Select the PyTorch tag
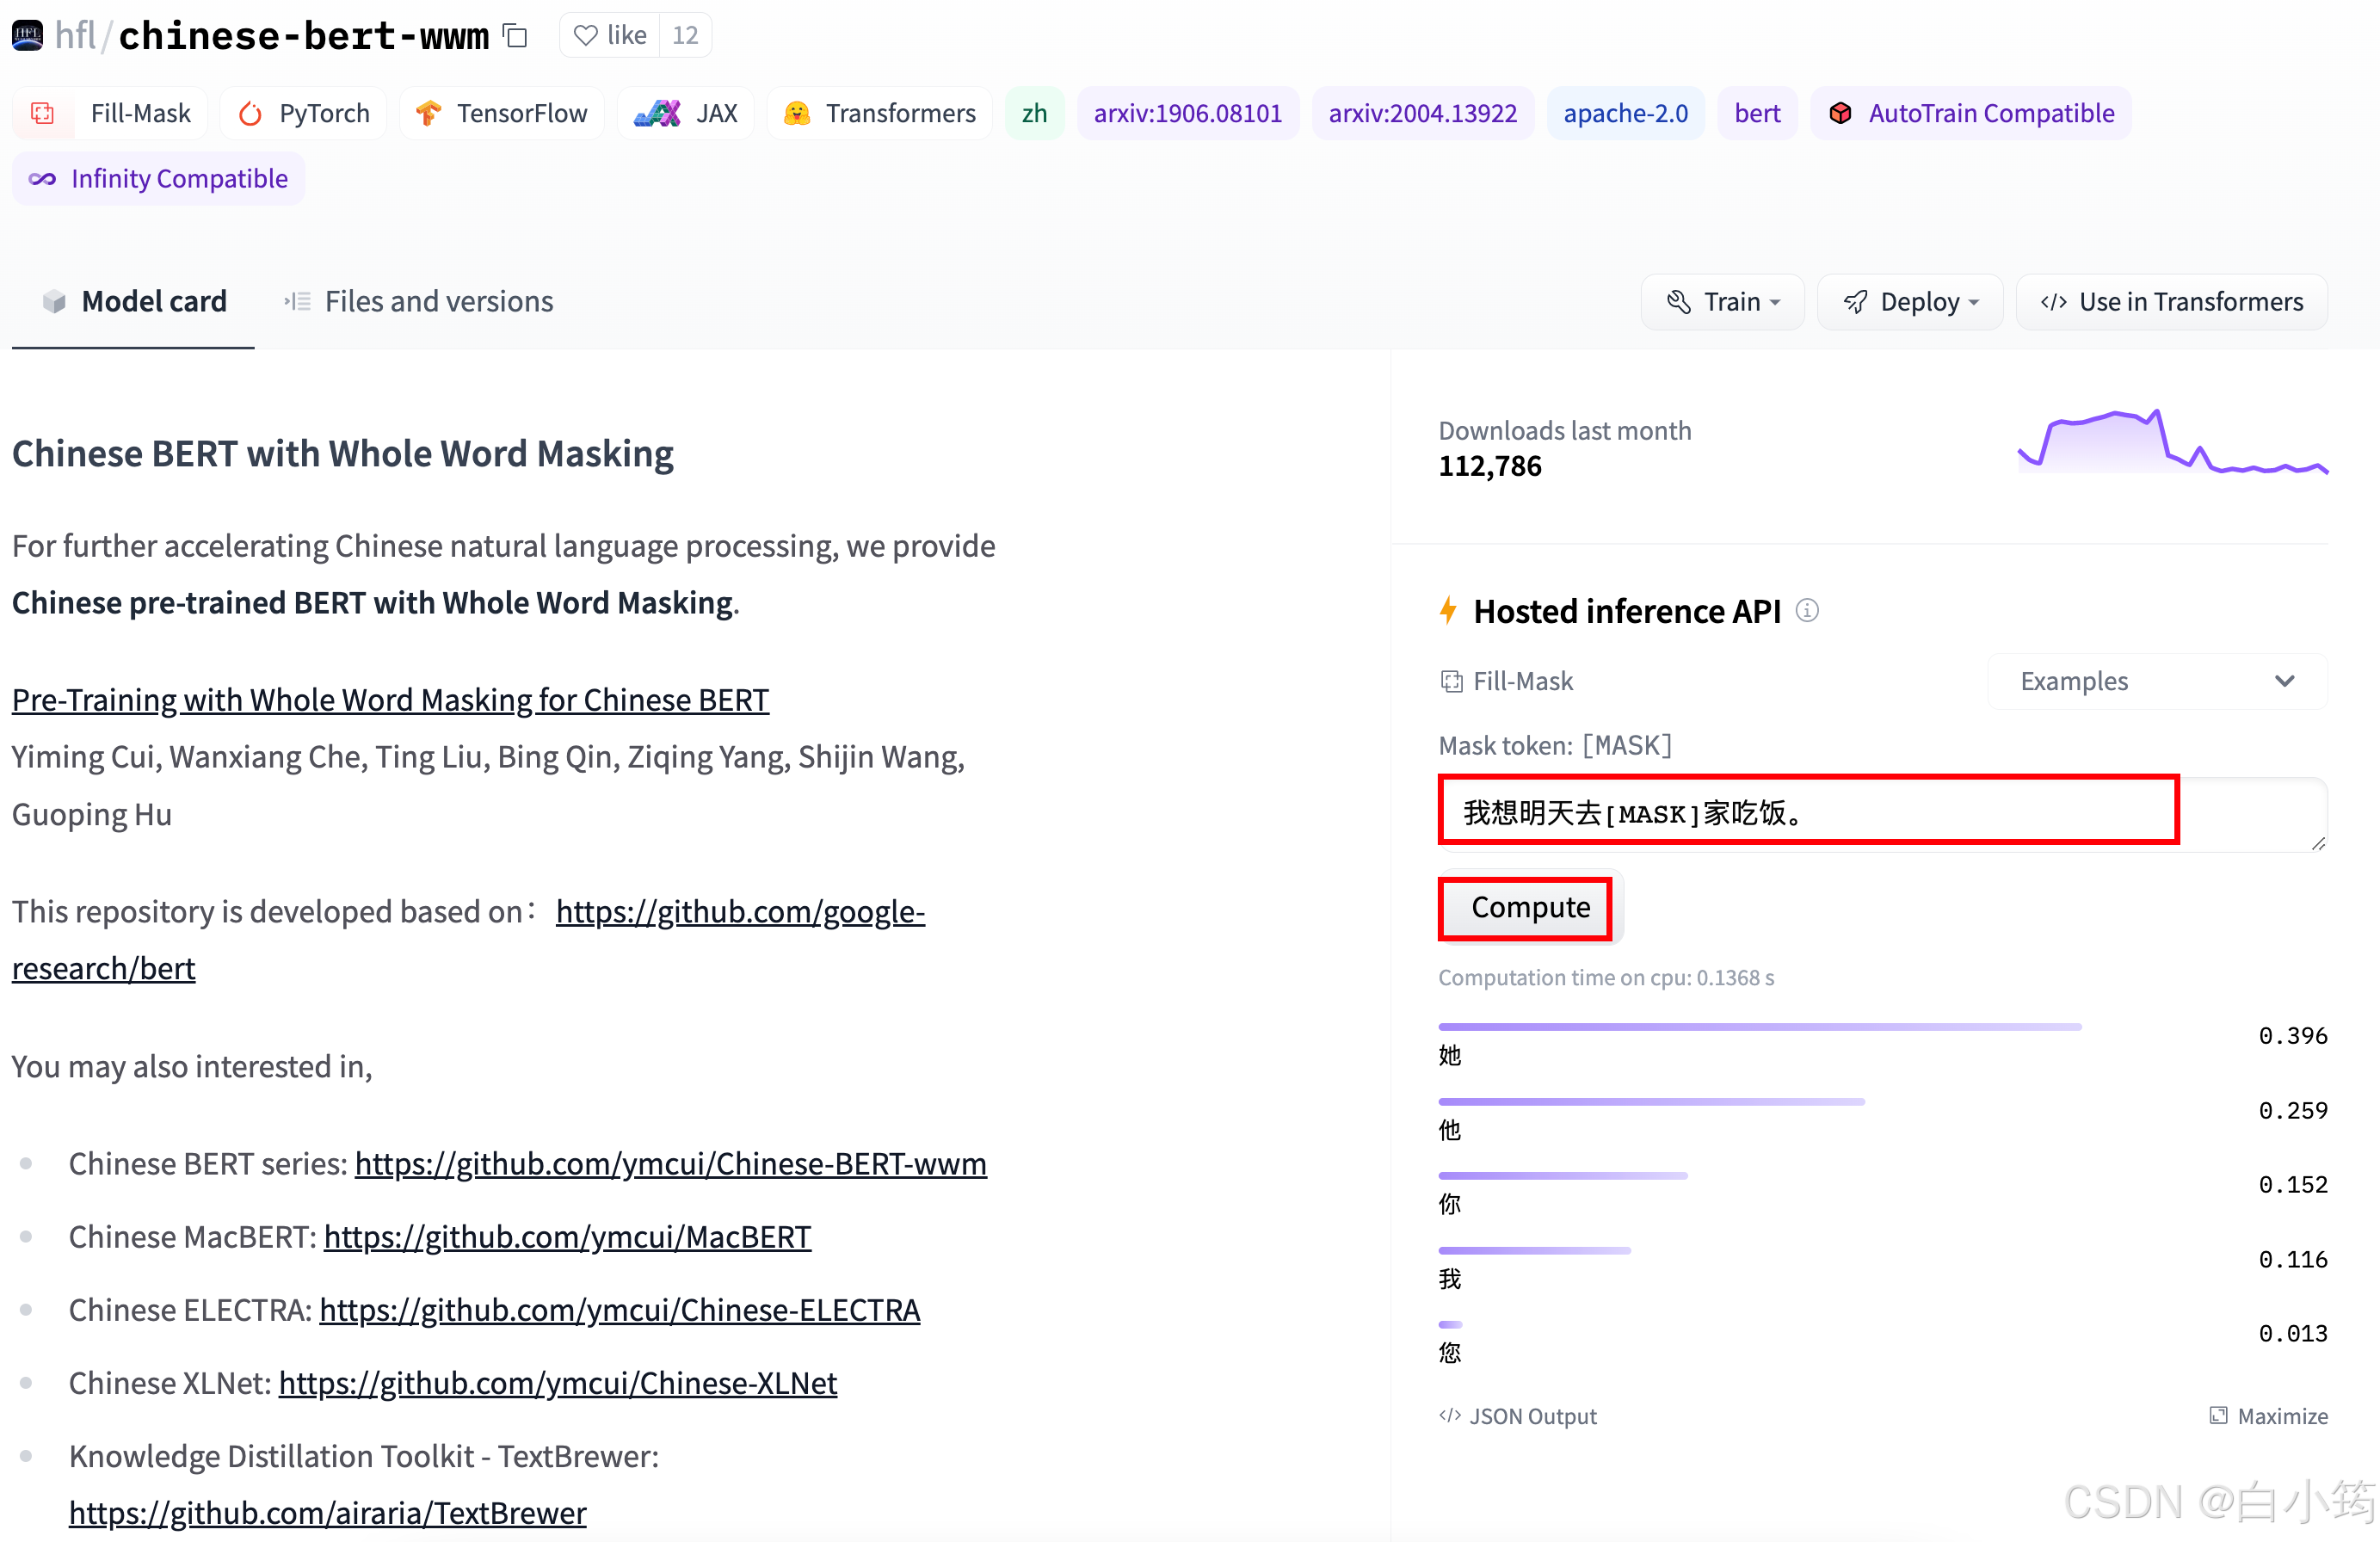The height and width of the screenshot is (1542, 2380). click(x=304, y=113)
